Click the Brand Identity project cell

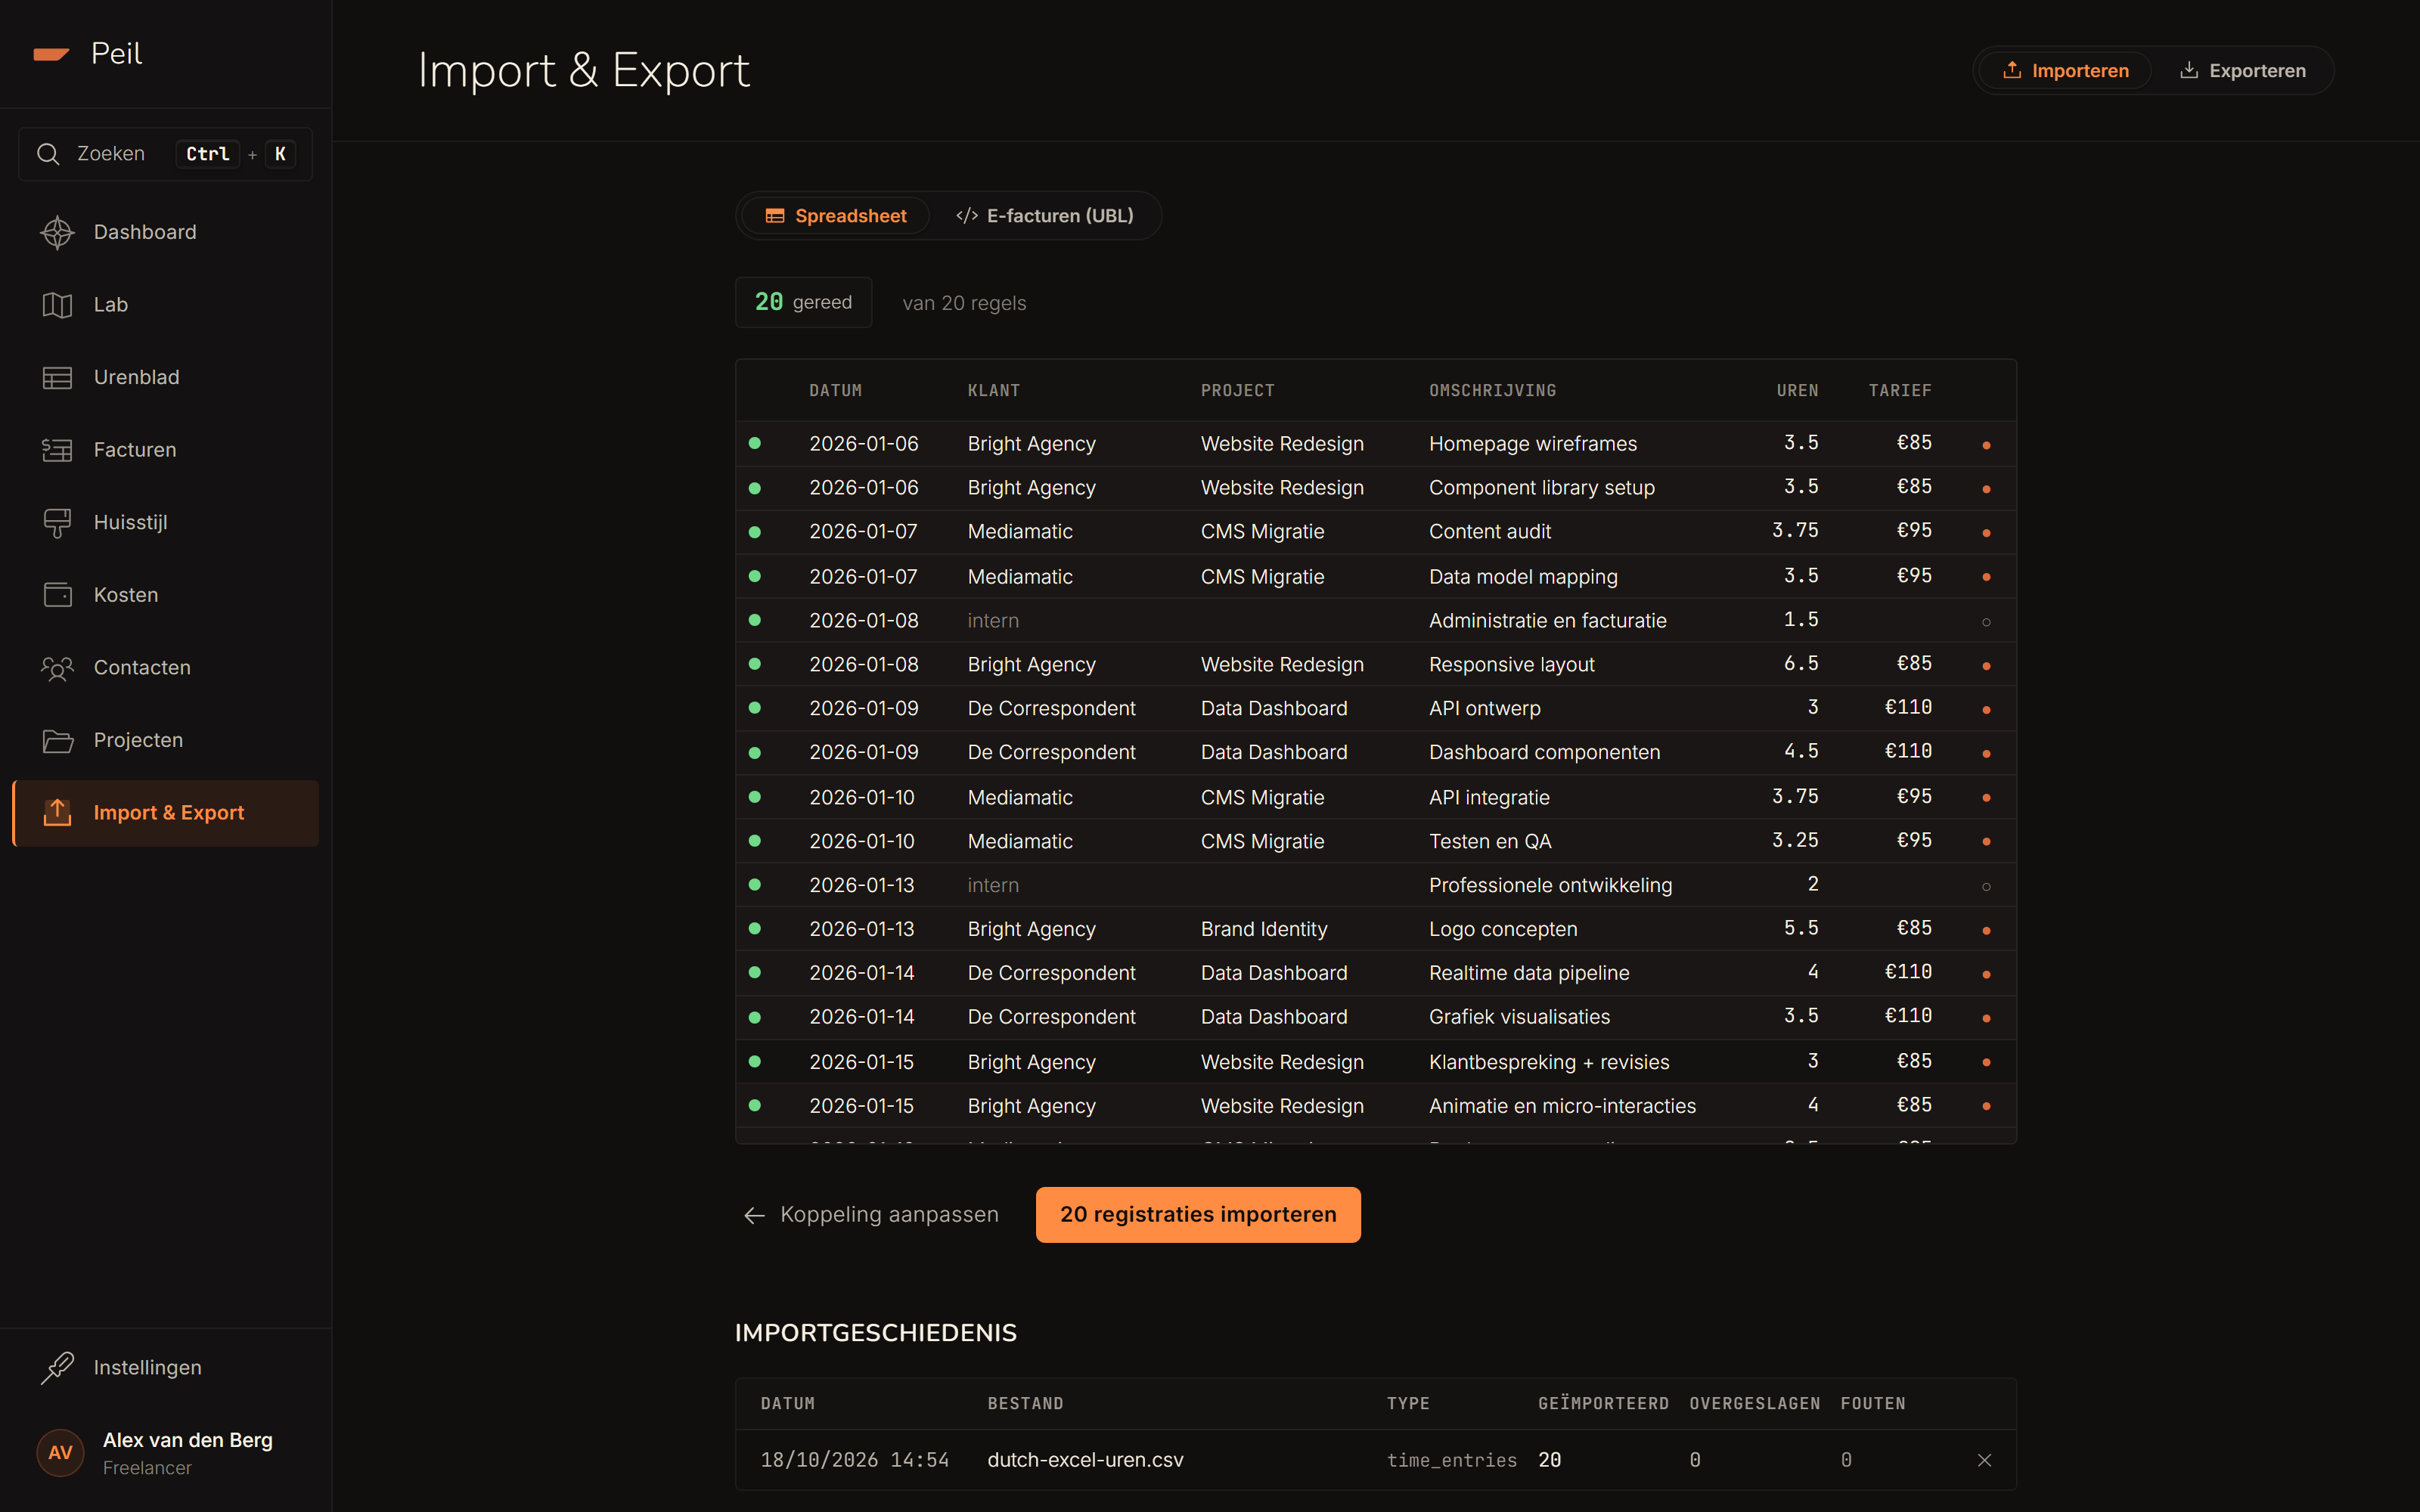click(1264, 929)
